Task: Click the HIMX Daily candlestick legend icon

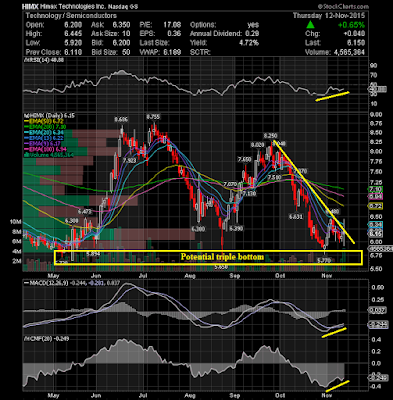Action: (25, 116)
